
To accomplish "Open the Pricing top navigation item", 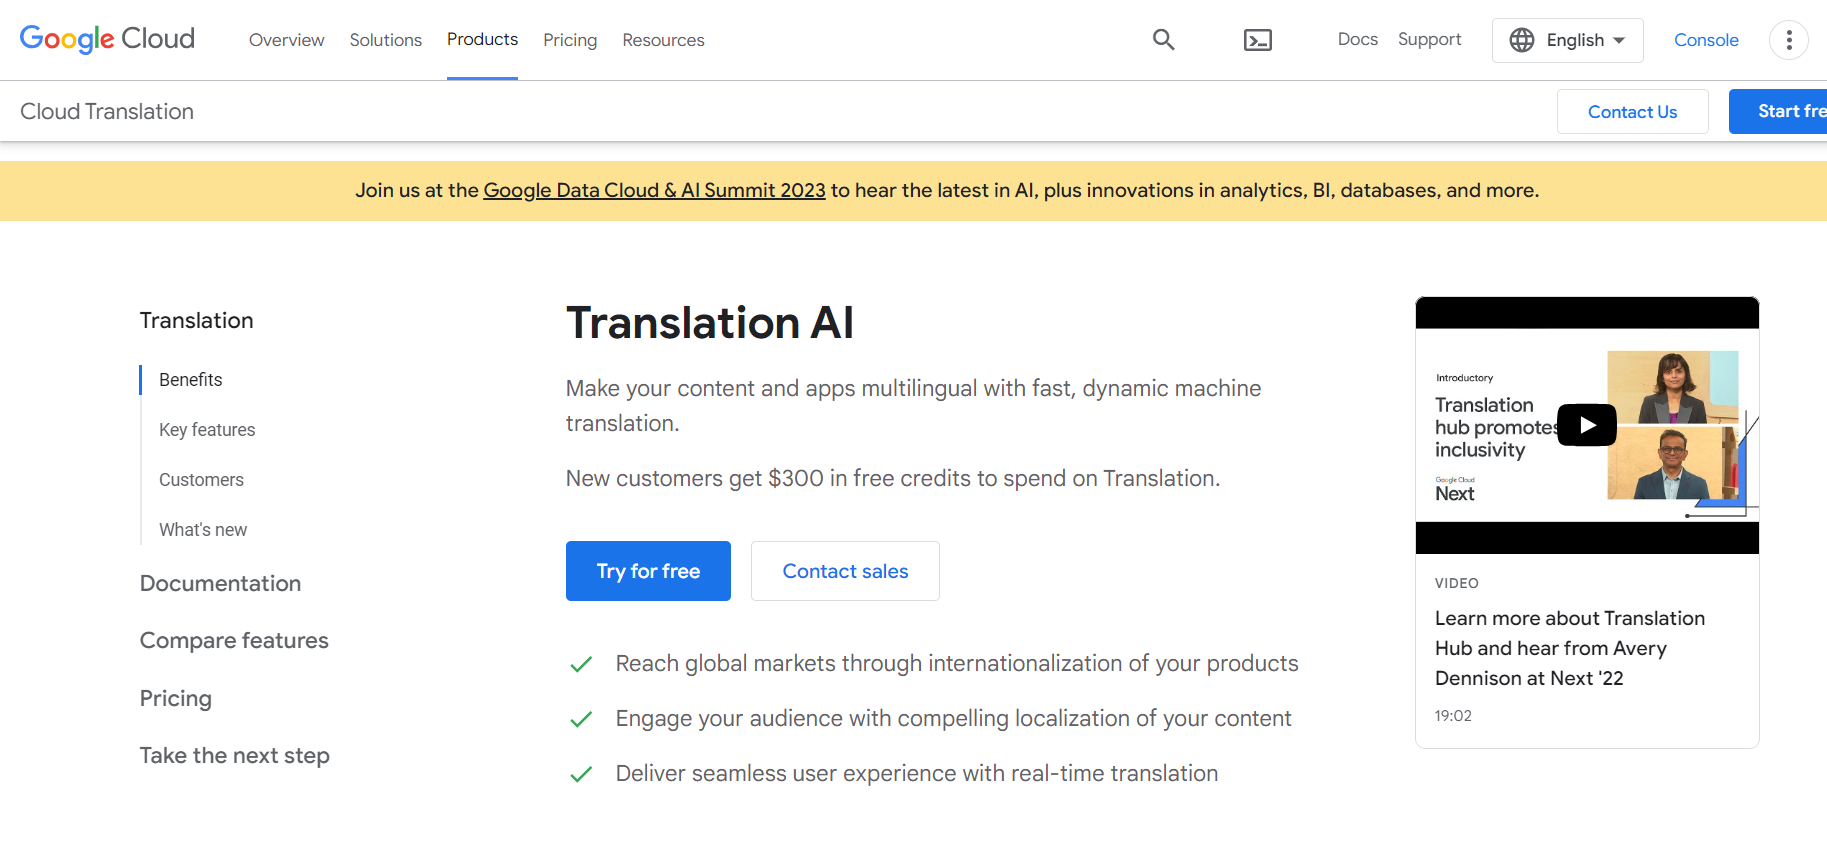I will [570, 40].
